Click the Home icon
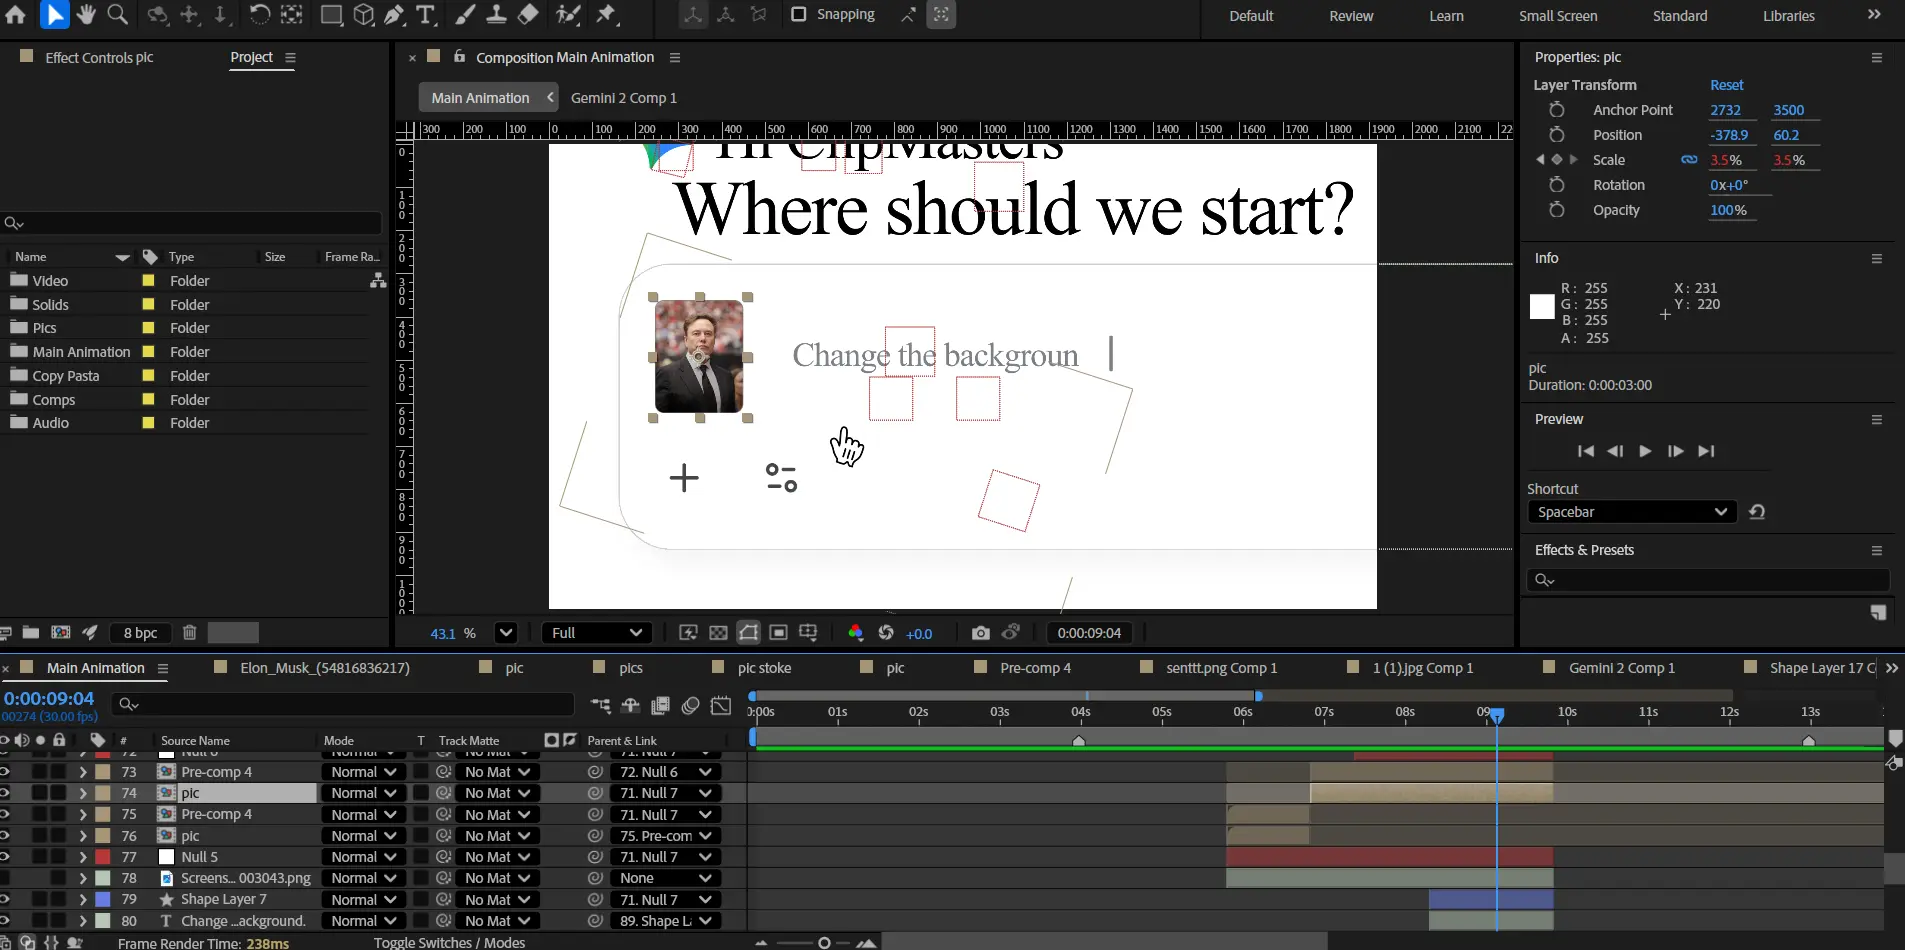The width and height of the screenshot is (1905, 950). 16,14
